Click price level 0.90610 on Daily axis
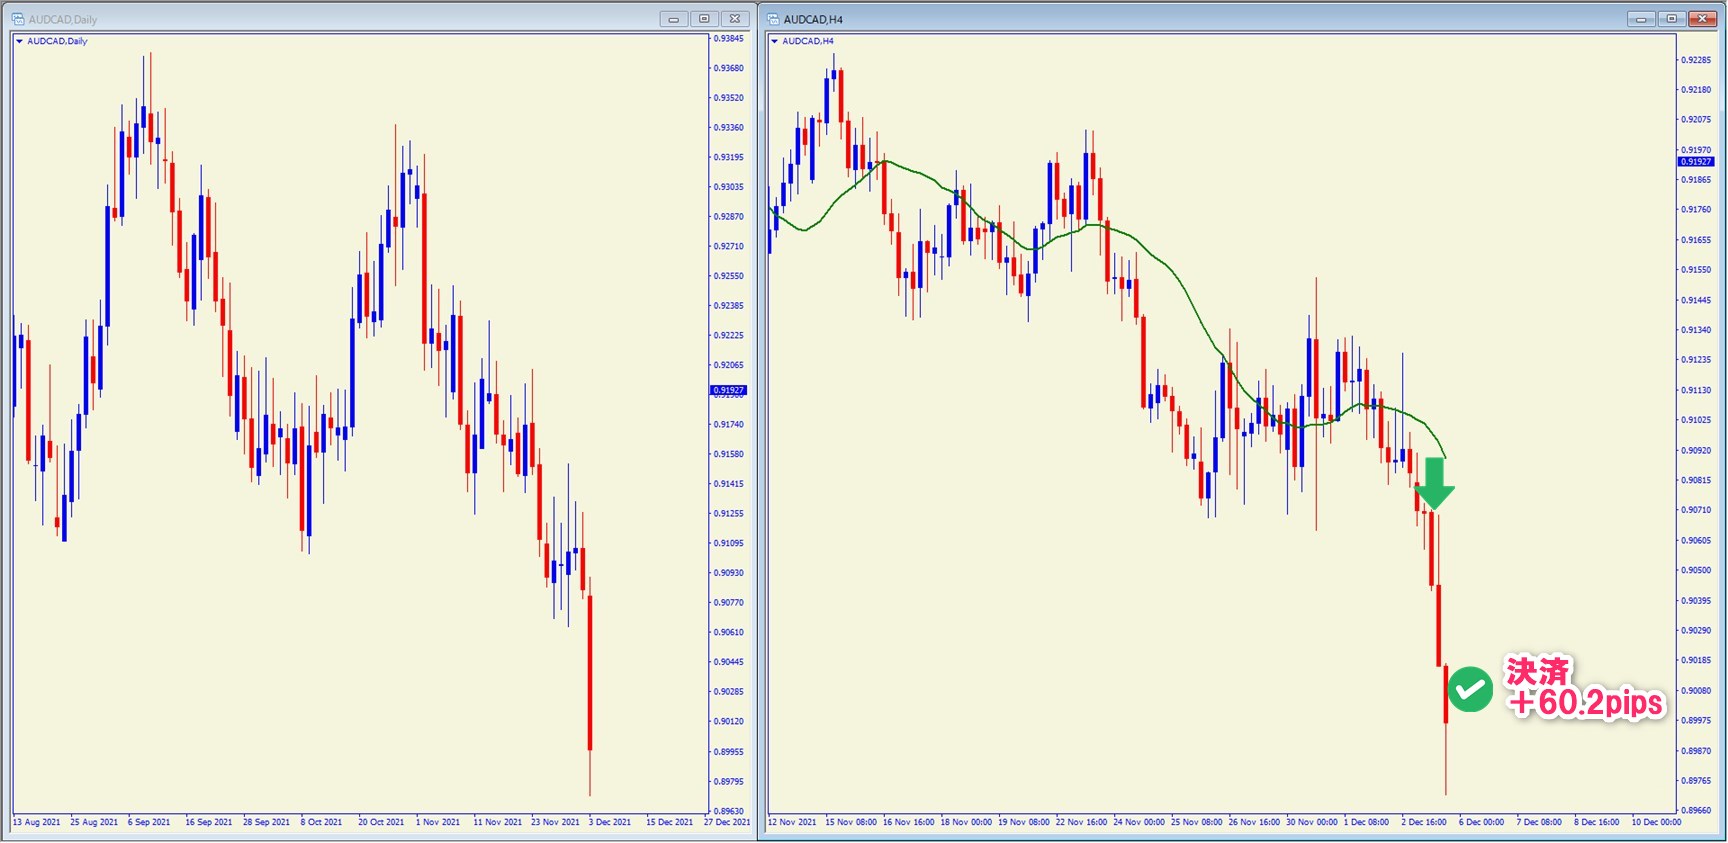1728x843 pixels. click(729, 632)
